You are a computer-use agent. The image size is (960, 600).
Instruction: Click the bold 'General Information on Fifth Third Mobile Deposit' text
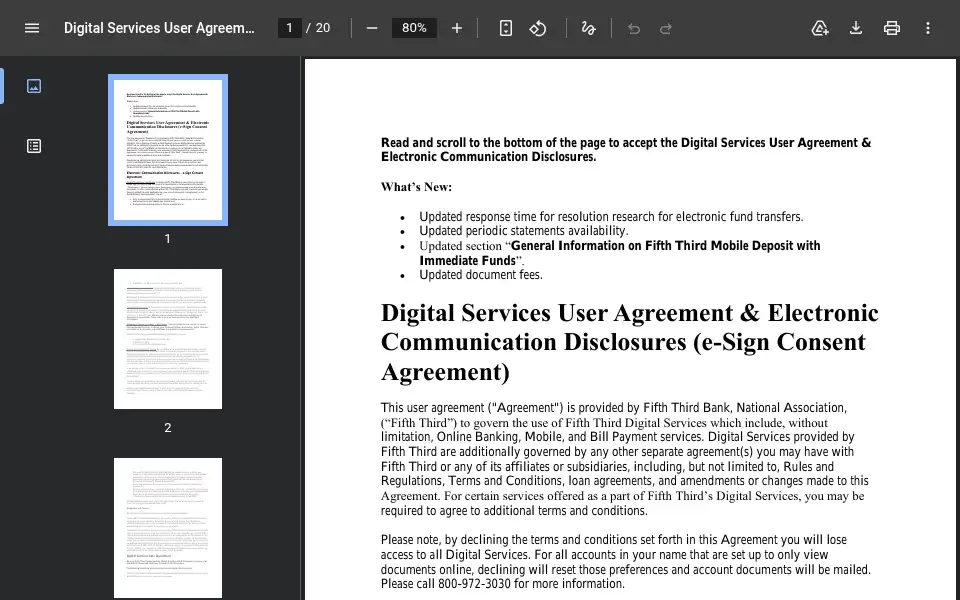pos(620,253)
